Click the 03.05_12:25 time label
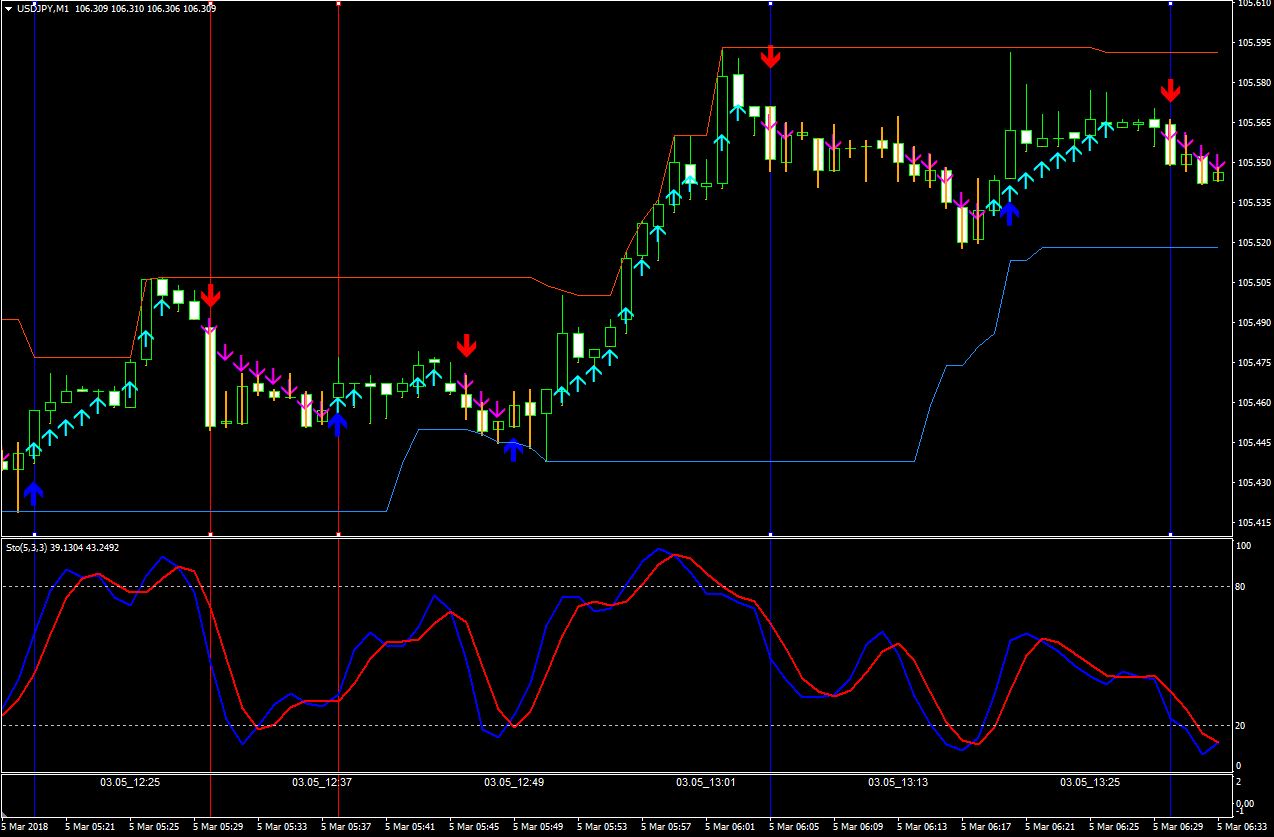This screenshot has width=1274, height=837. (x=130, y=782)
